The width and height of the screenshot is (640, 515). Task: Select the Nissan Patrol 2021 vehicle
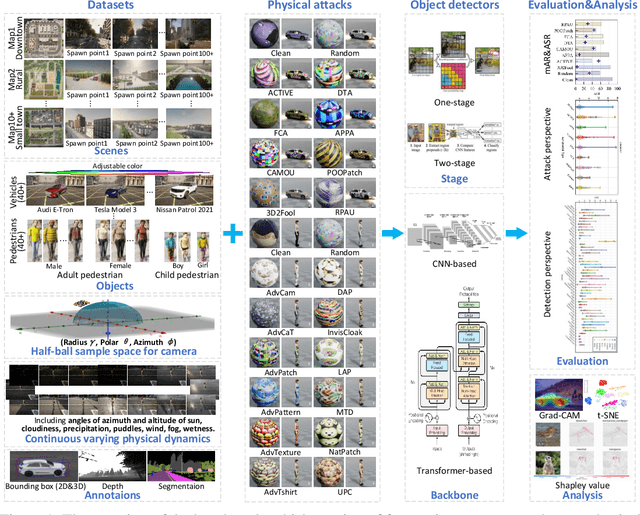click(x=182, y=188)
